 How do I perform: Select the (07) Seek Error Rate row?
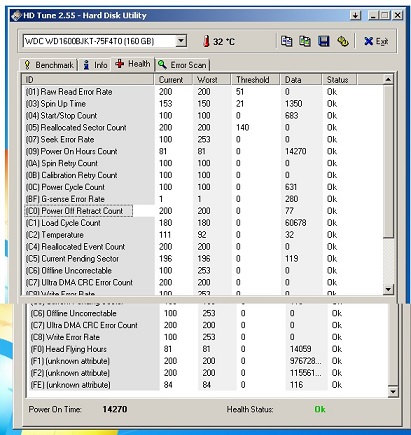[x=202, y=139]
